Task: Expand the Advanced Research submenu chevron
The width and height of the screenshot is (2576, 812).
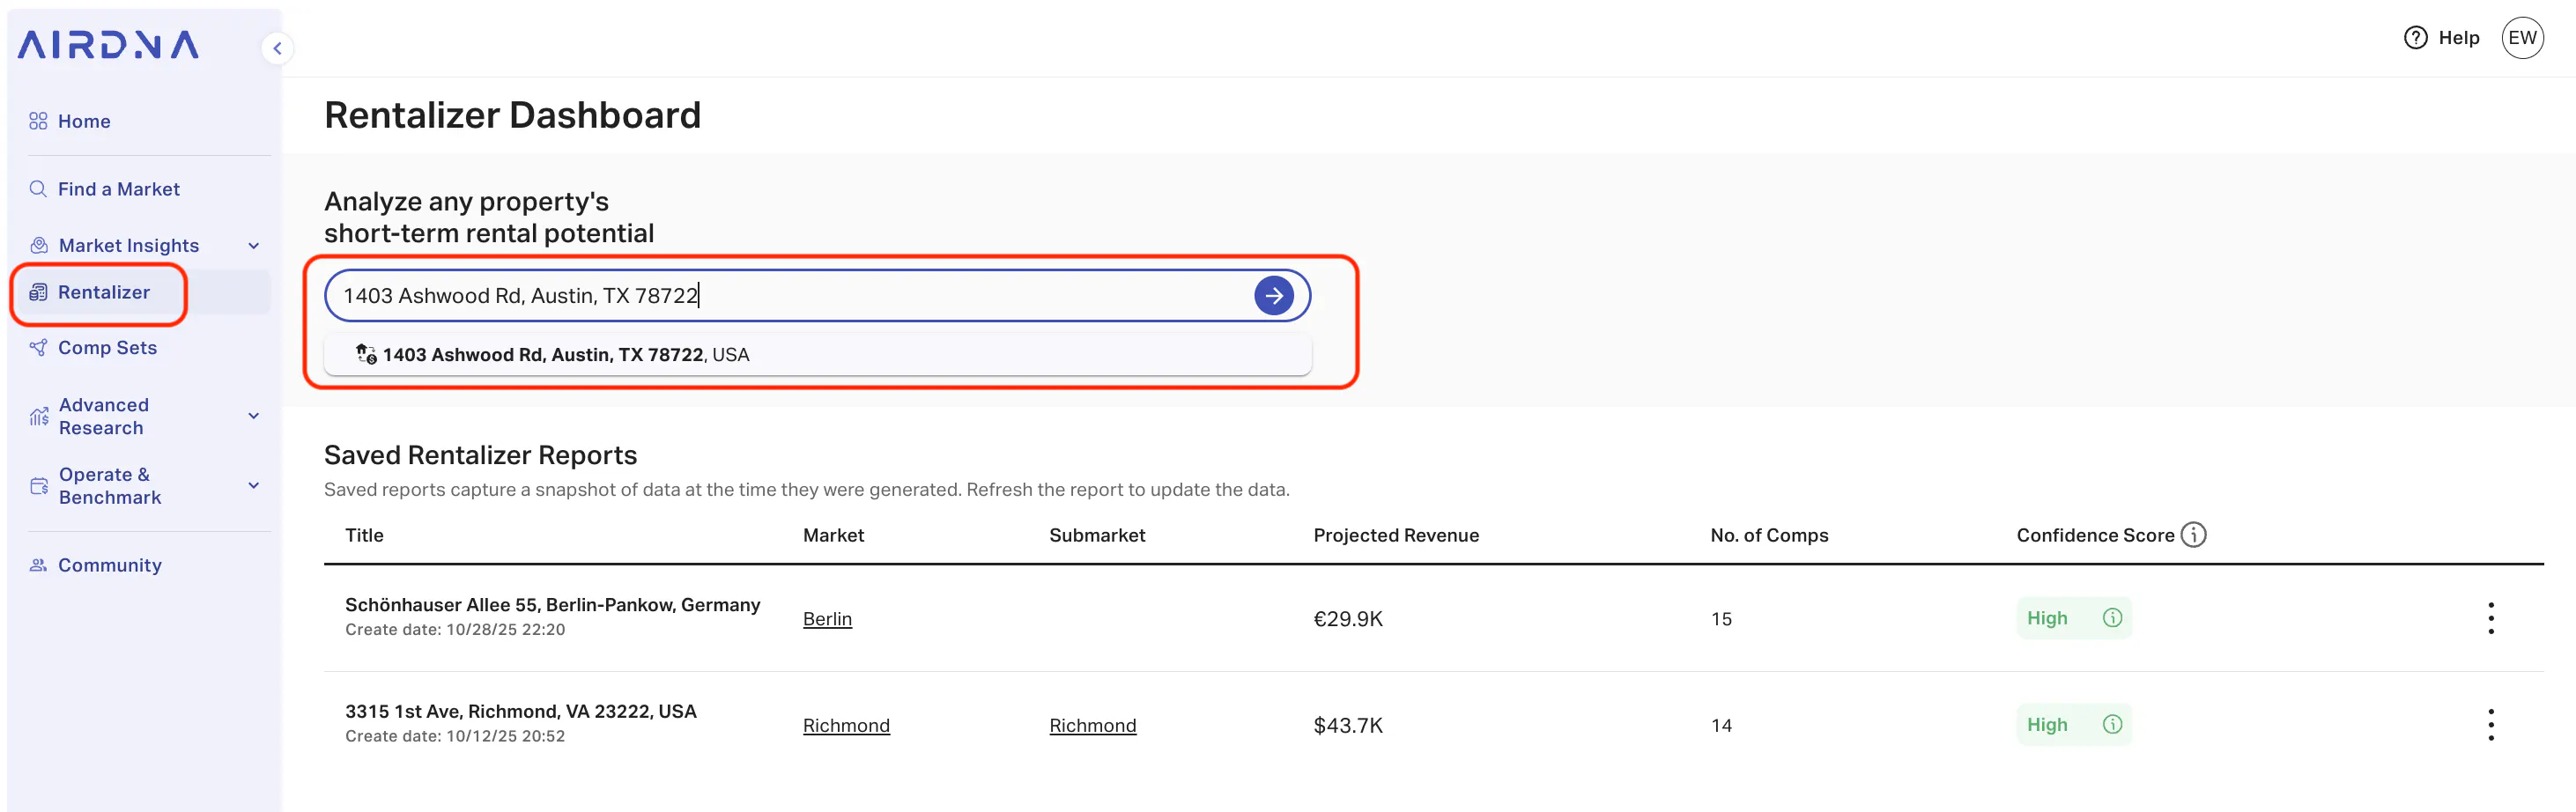Action: [254, 416]
